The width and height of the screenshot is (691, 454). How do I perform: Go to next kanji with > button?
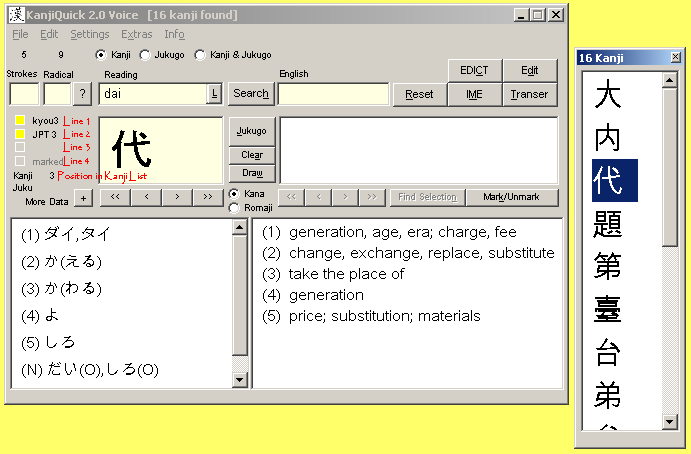pos(177,197)
